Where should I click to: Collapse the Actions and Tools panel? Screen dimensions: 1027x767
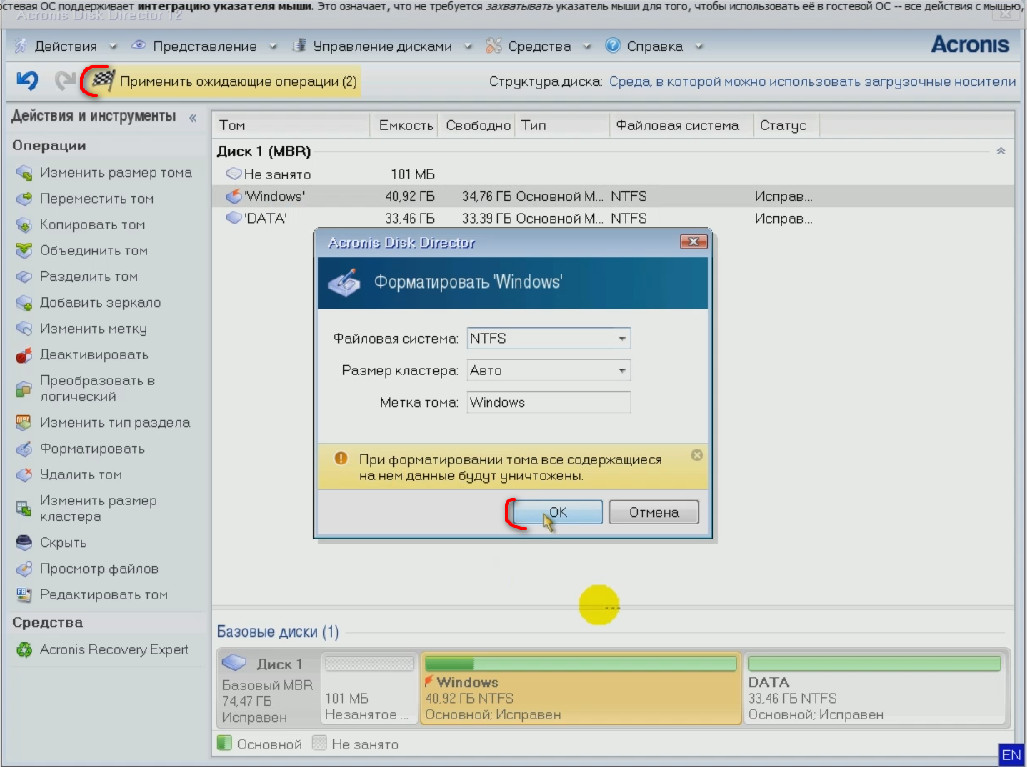193,118
